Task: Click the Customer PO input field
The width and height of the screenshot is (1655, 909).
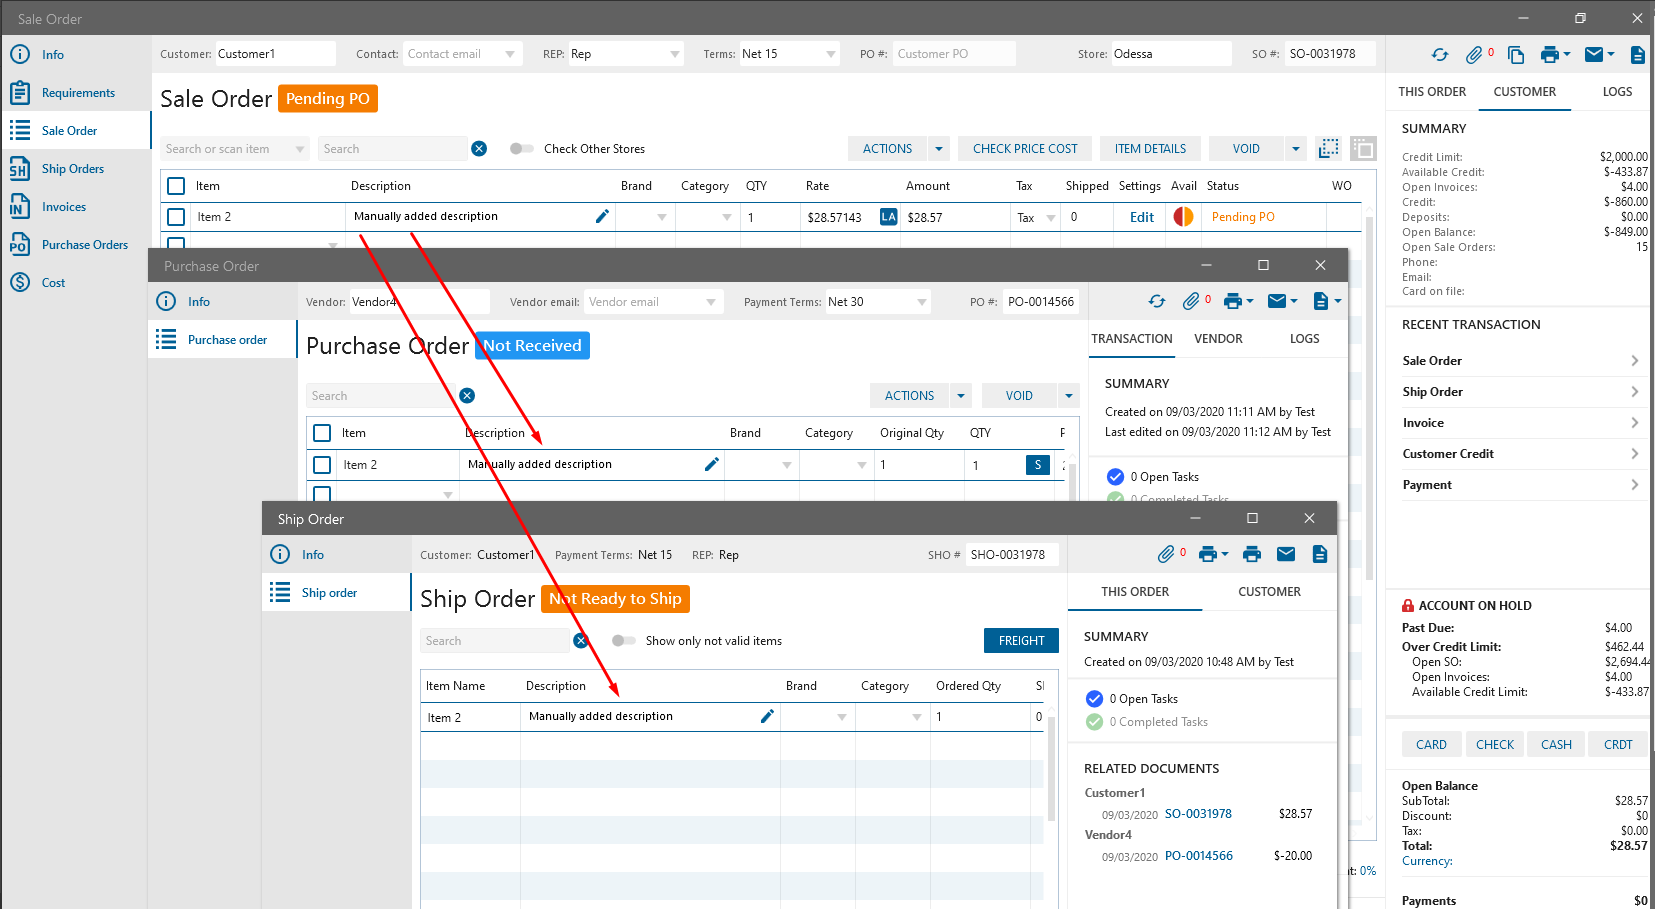Action: [x=953, y=54]
